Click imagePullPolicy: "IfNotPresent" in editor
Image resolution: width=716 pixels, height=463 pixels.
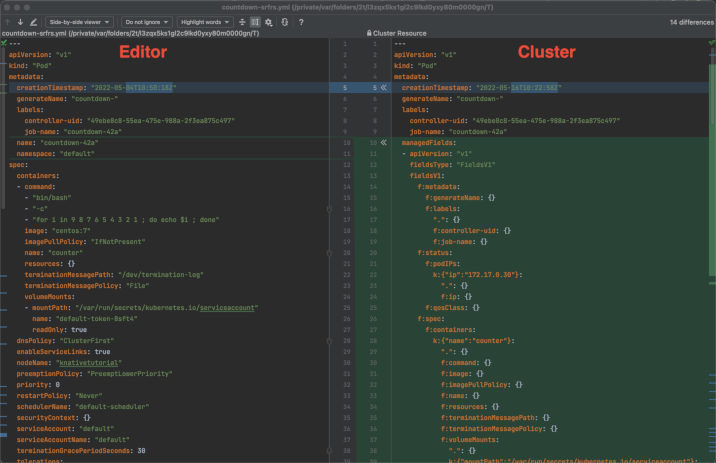(x=85, y=242)
